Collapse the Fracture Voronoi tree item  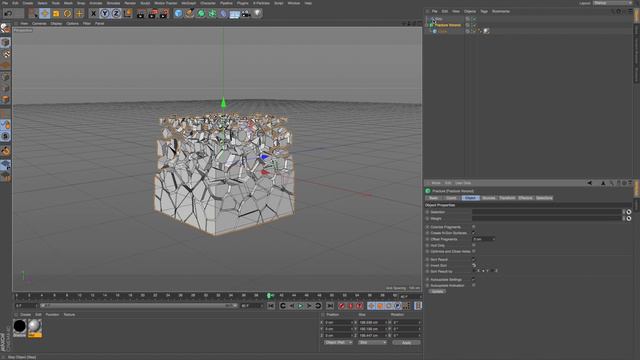[x=427, y=25]
